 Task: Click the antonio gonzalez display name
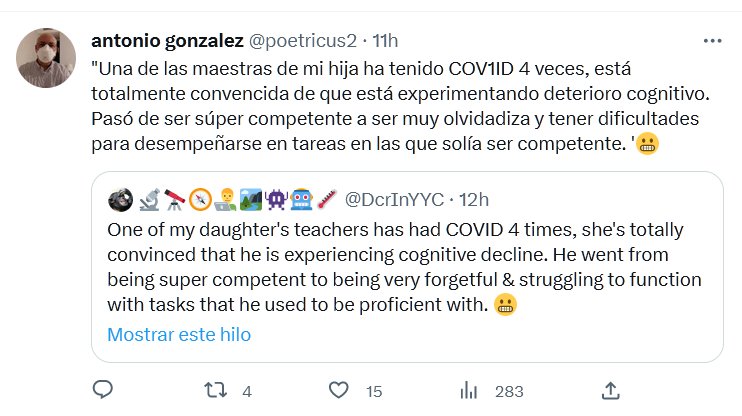(164, 41)
